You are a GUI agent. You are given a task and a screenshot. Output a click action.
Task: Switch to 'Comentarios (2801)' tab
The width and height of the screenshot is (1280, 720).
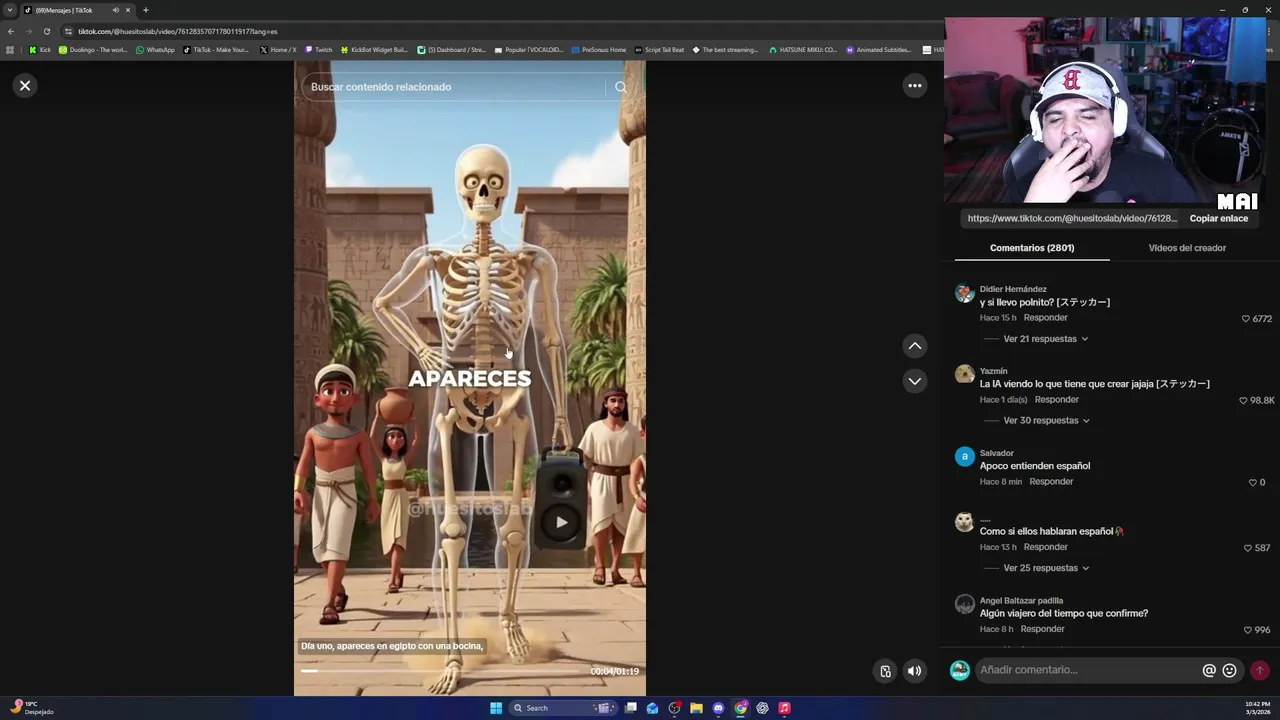point(1032,248)
